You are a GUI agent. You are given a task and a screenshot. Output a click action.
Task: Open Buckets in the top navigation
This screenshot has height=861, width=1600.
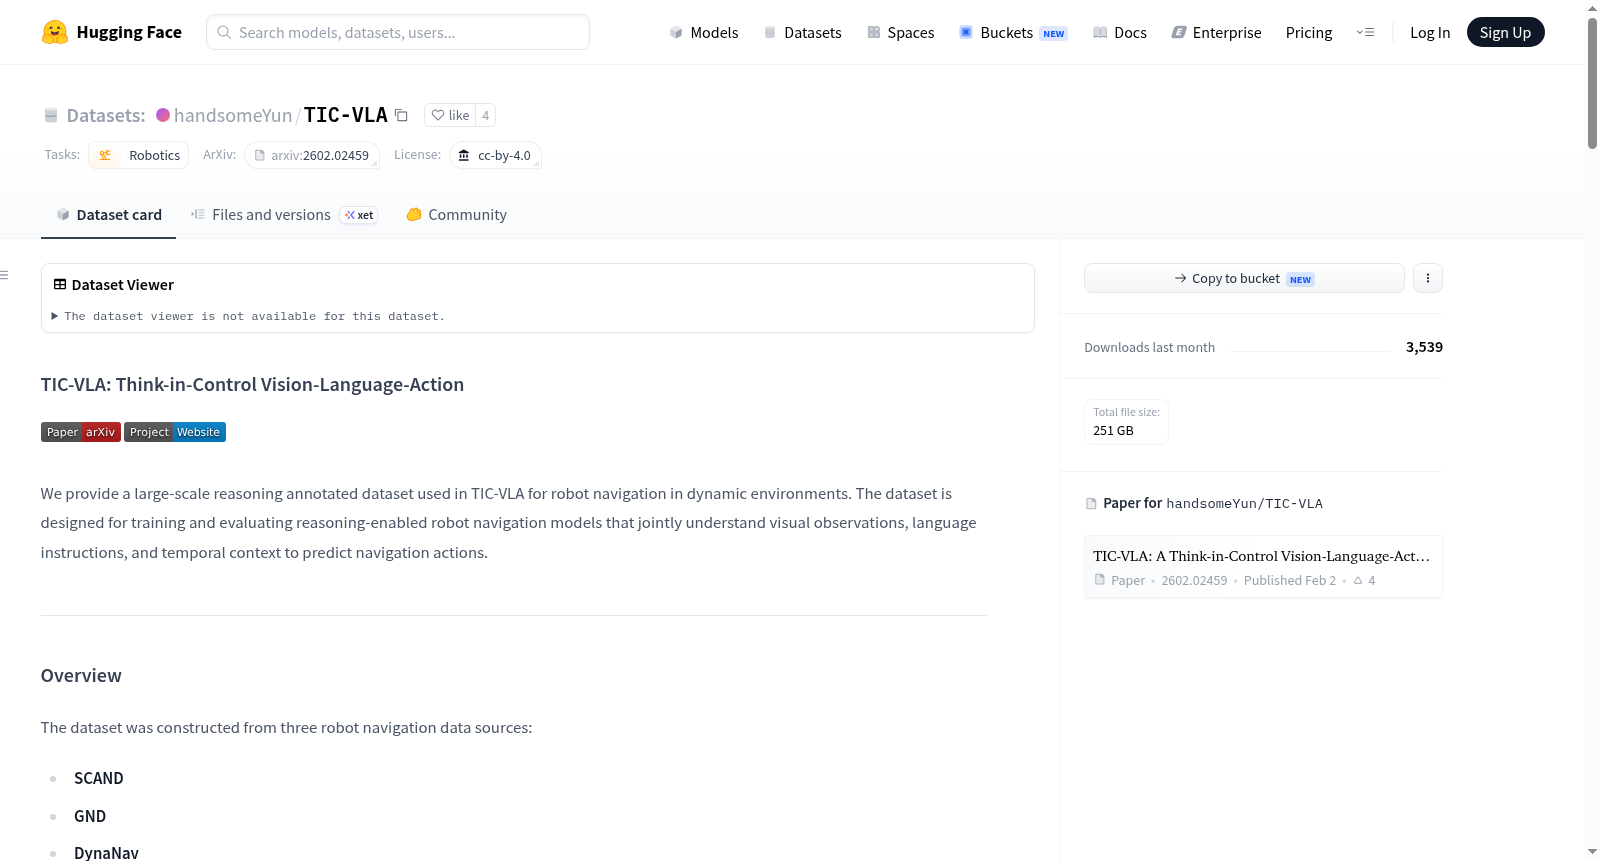(1013, 32)
